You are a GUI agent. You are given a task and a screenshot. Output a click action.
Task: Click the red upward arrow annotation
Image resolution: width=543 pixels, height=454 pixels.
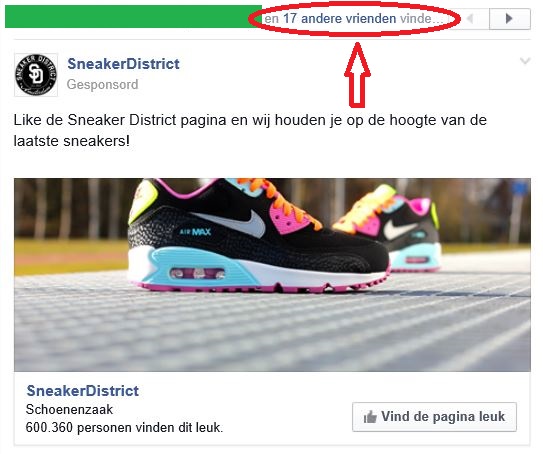coord(357,74)
